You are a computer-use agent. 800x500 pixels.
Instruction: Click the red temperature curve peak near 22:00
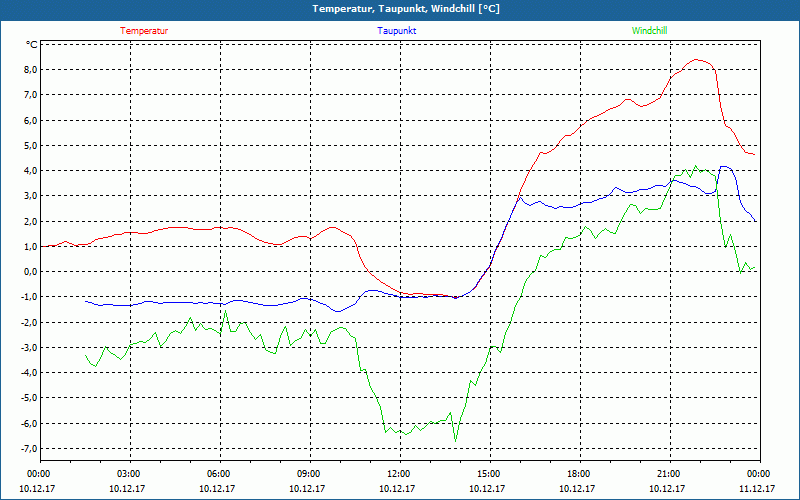[x=696, y=60]
